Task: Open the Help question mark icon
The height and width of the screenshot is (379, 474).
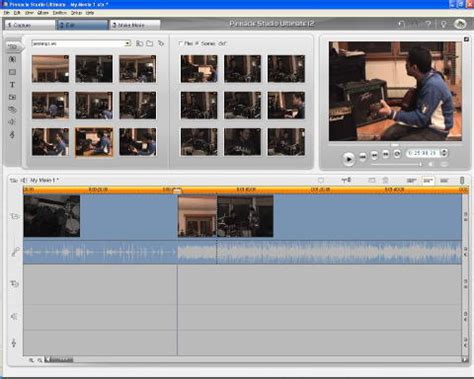Action: (x=429, y=24)
